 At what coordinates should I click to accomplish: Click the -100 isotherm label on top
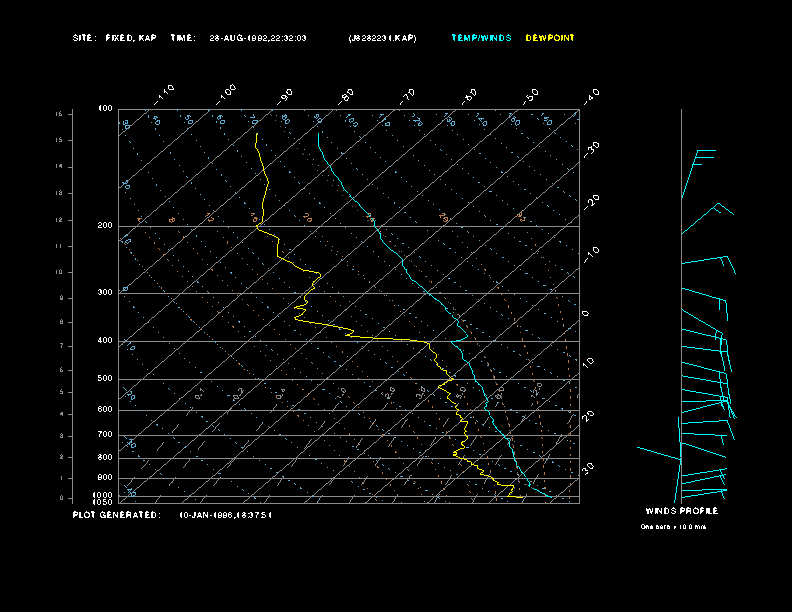226,94
